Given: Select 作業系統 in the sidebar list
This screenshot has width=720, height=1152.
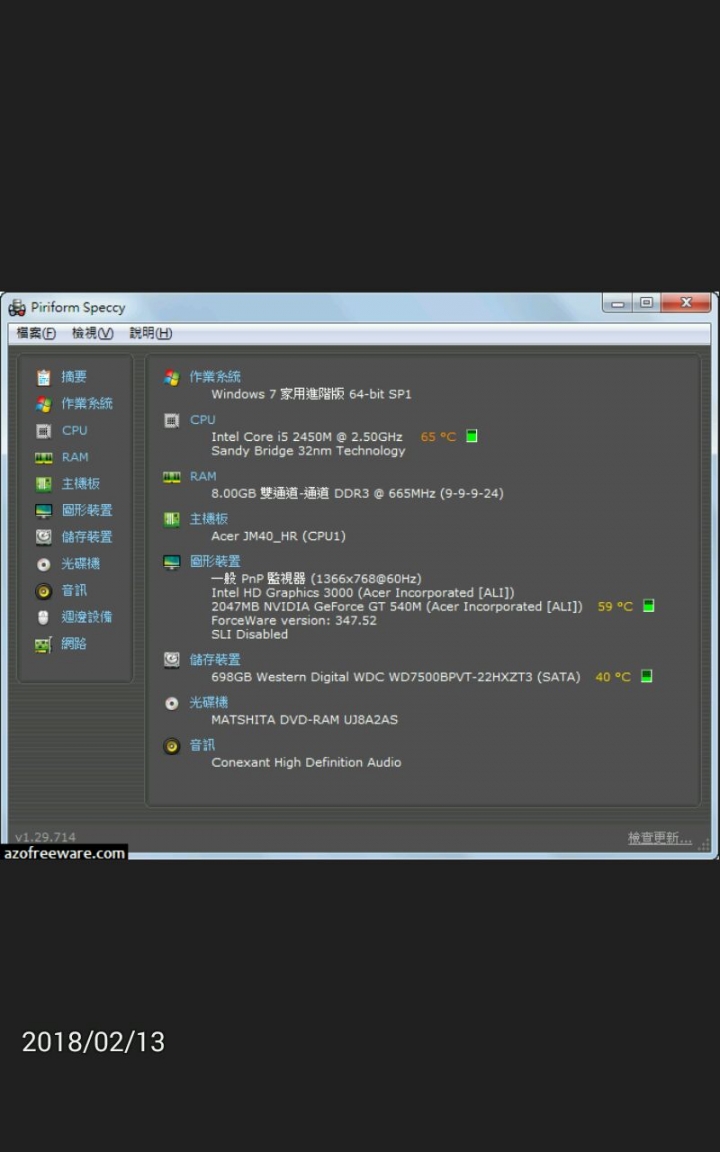Looking at the screenshot, I should pyautogui.click(x=87, y=403).
